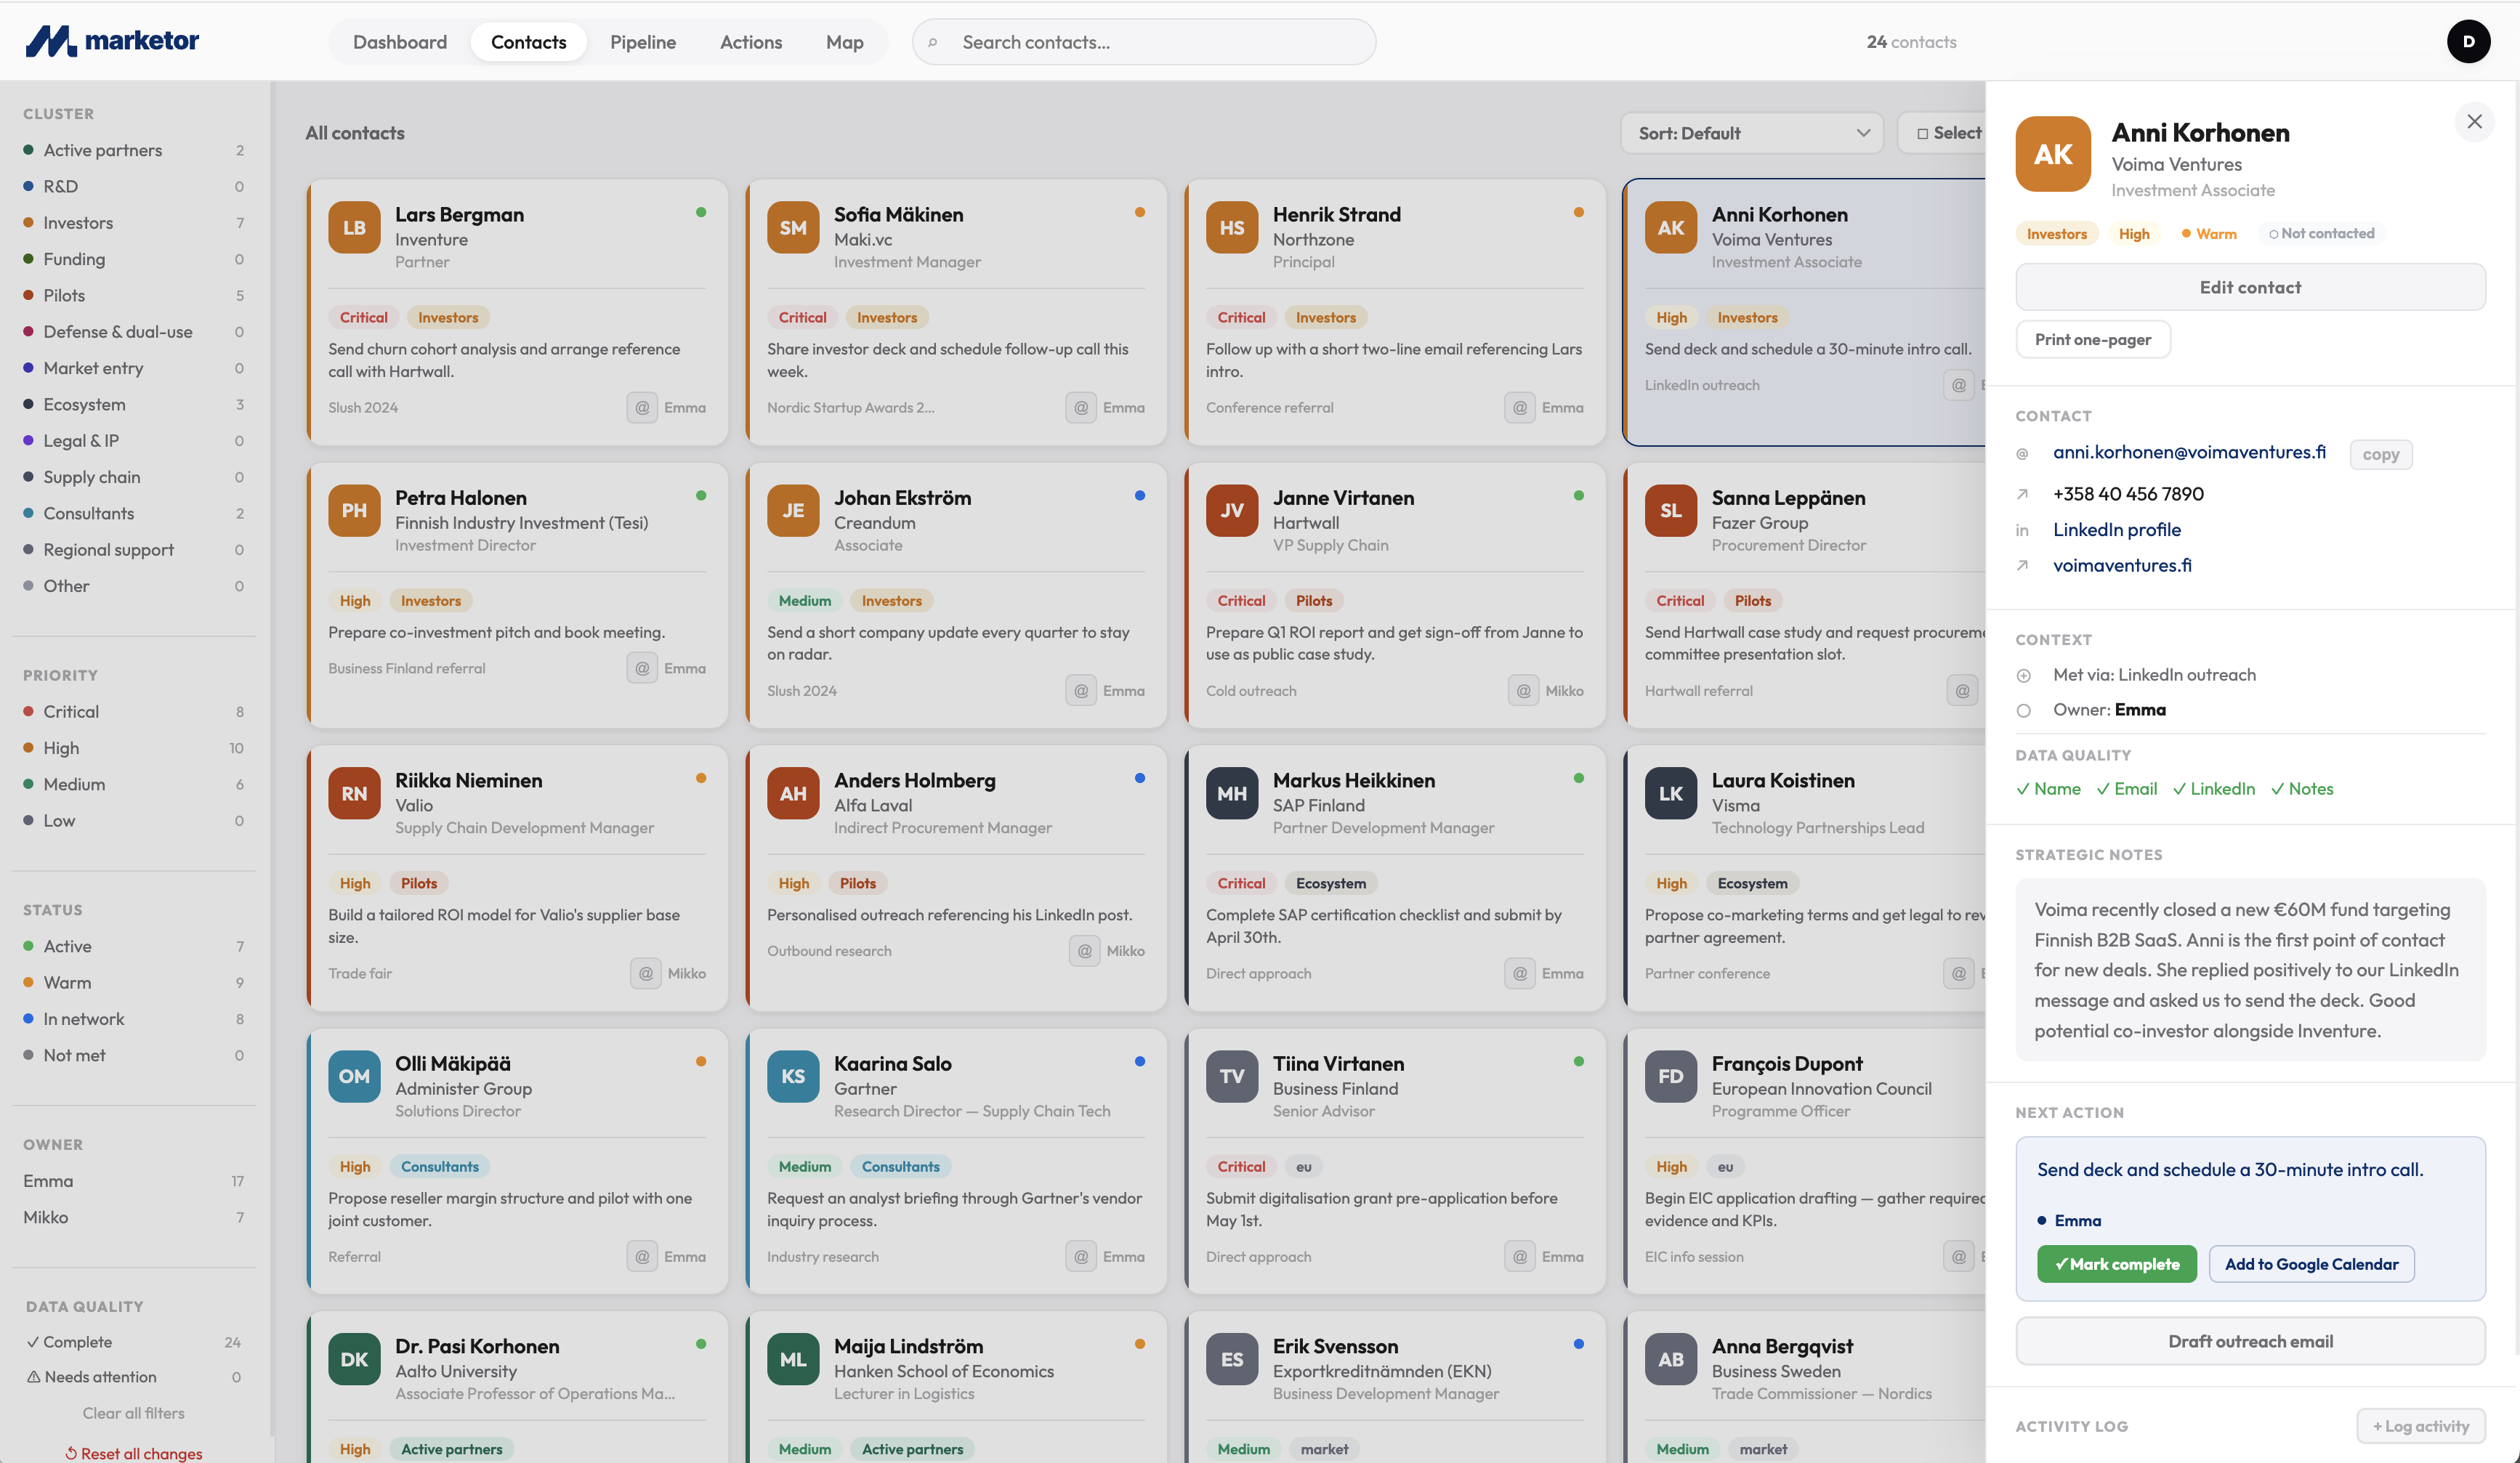Click Add to Google Calendar
This screenshot has width=2520, height=1463.
click(x=2311, y=1264)
